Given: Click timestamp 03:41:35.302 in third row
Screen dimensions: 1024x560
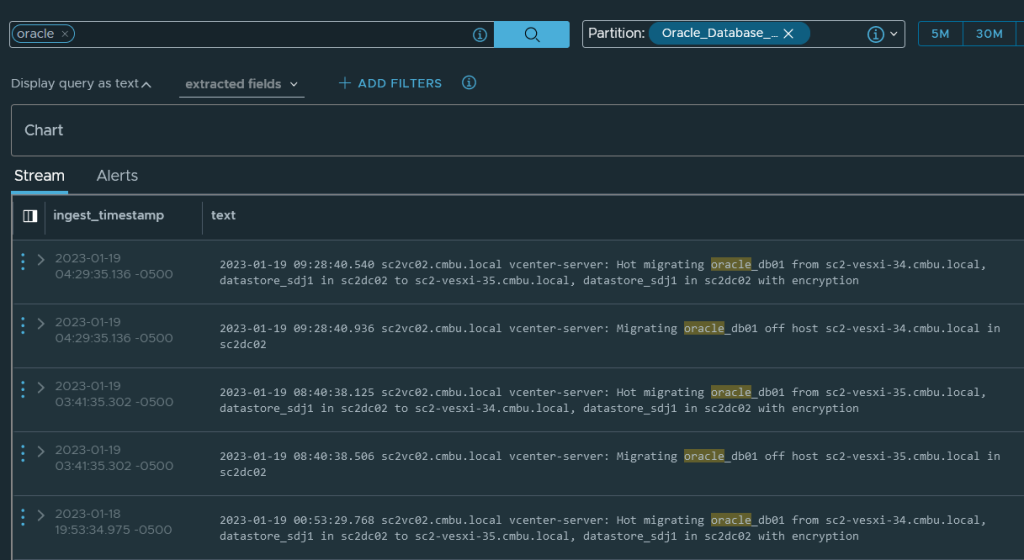Looking at the screenshot, I should click(114, 403).
